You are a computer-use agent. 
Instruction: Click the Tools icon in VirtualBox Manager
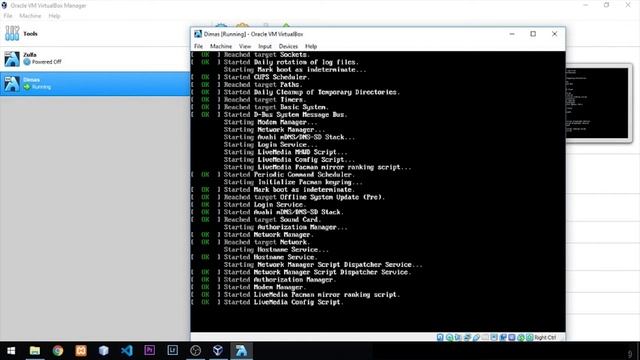[x=12, y=33]
